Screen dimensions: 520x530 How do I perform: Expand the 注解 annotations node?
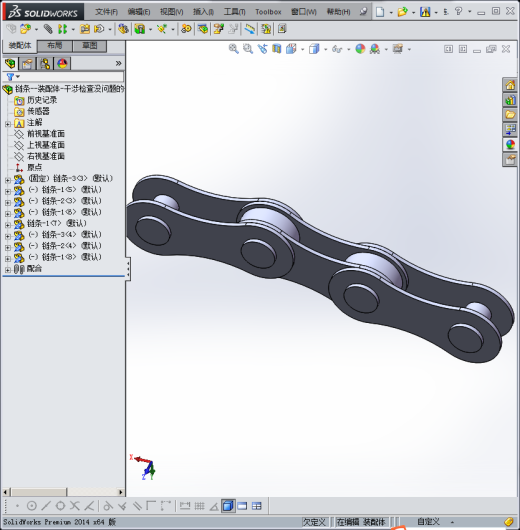point(7,124)
